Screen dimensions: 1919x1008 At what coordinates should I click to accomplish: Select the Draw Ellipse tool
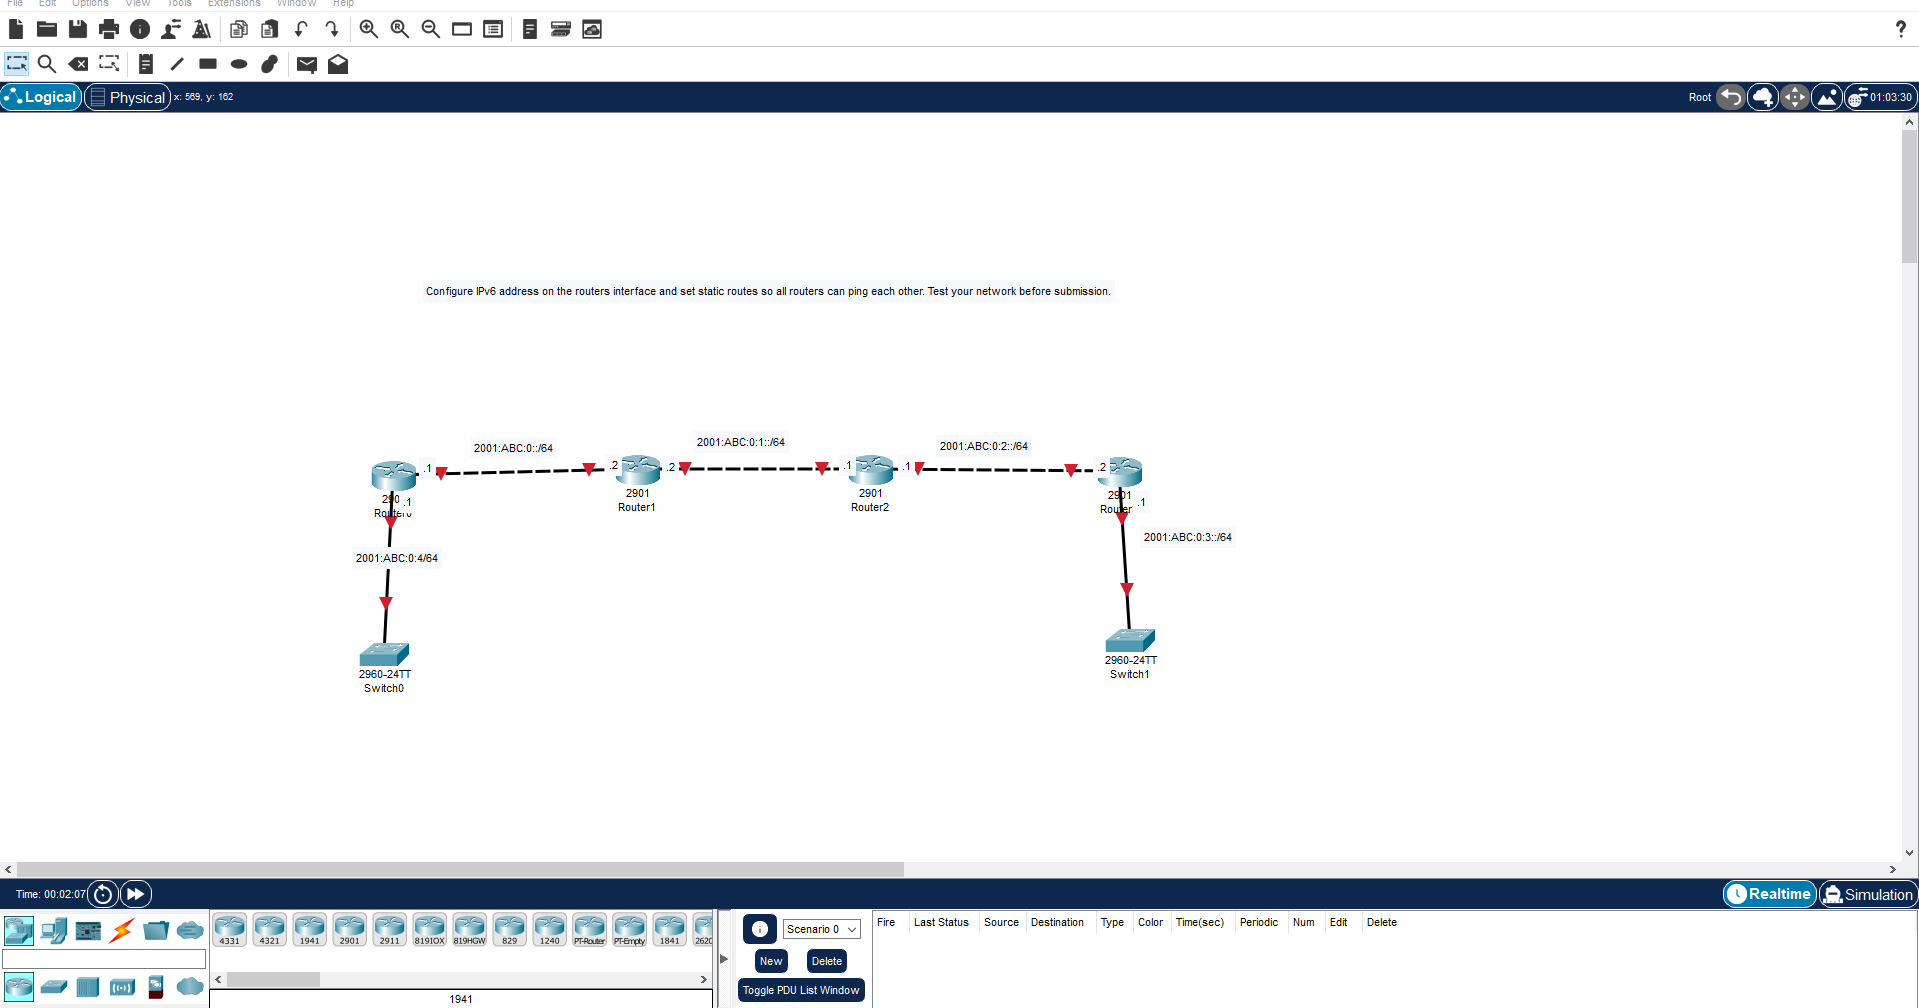click(x=239, y=64)
